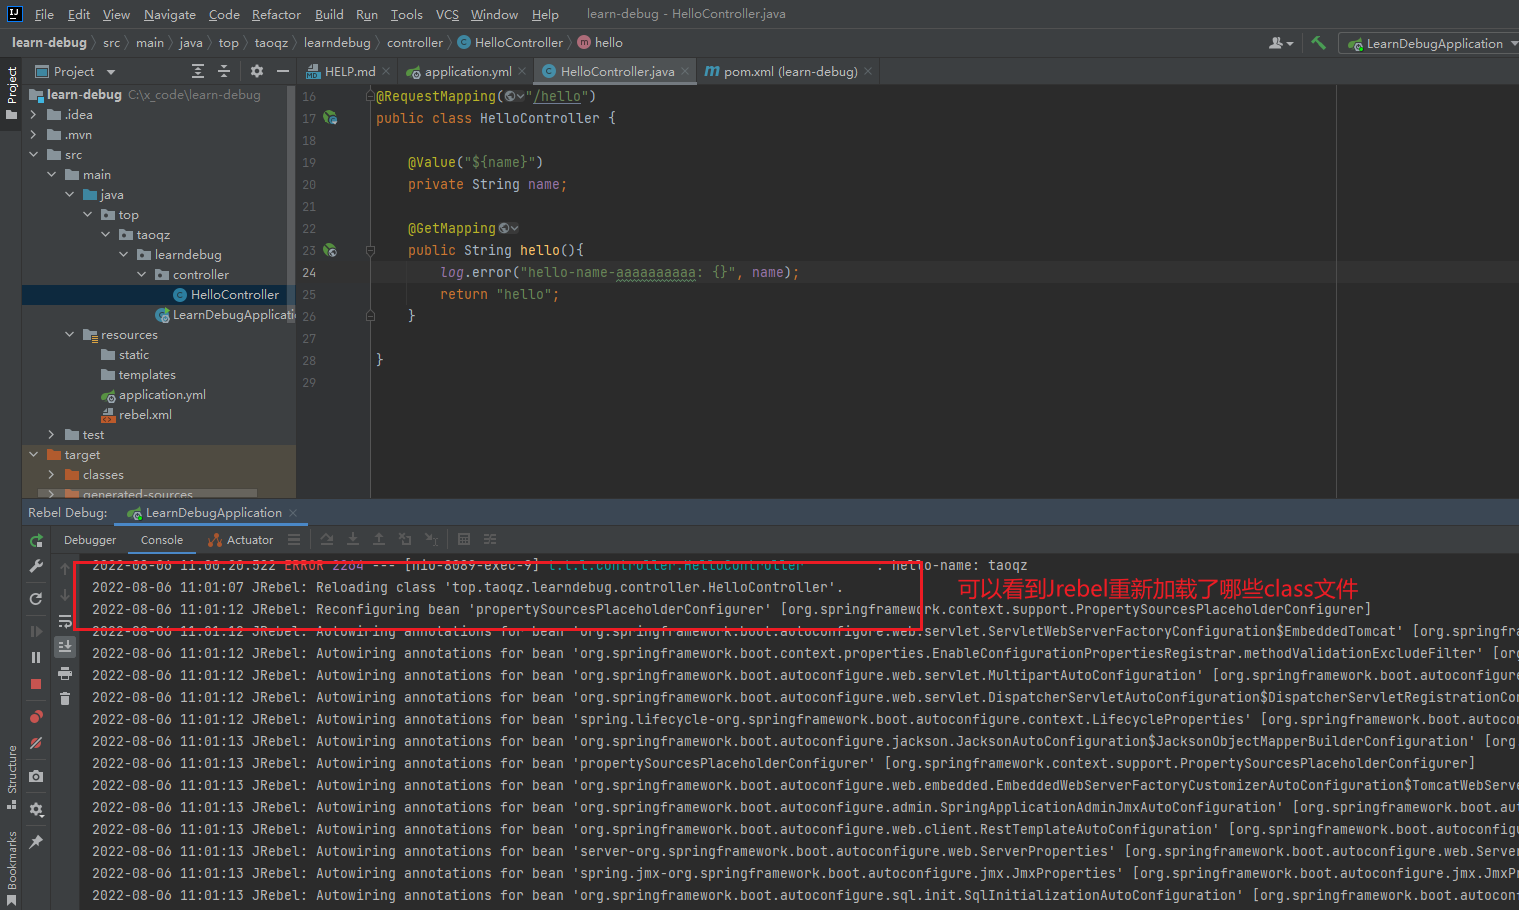Screen dimensions: 1519x910
Task: Click the Run to Cursor icon
Action: (431, 540)
